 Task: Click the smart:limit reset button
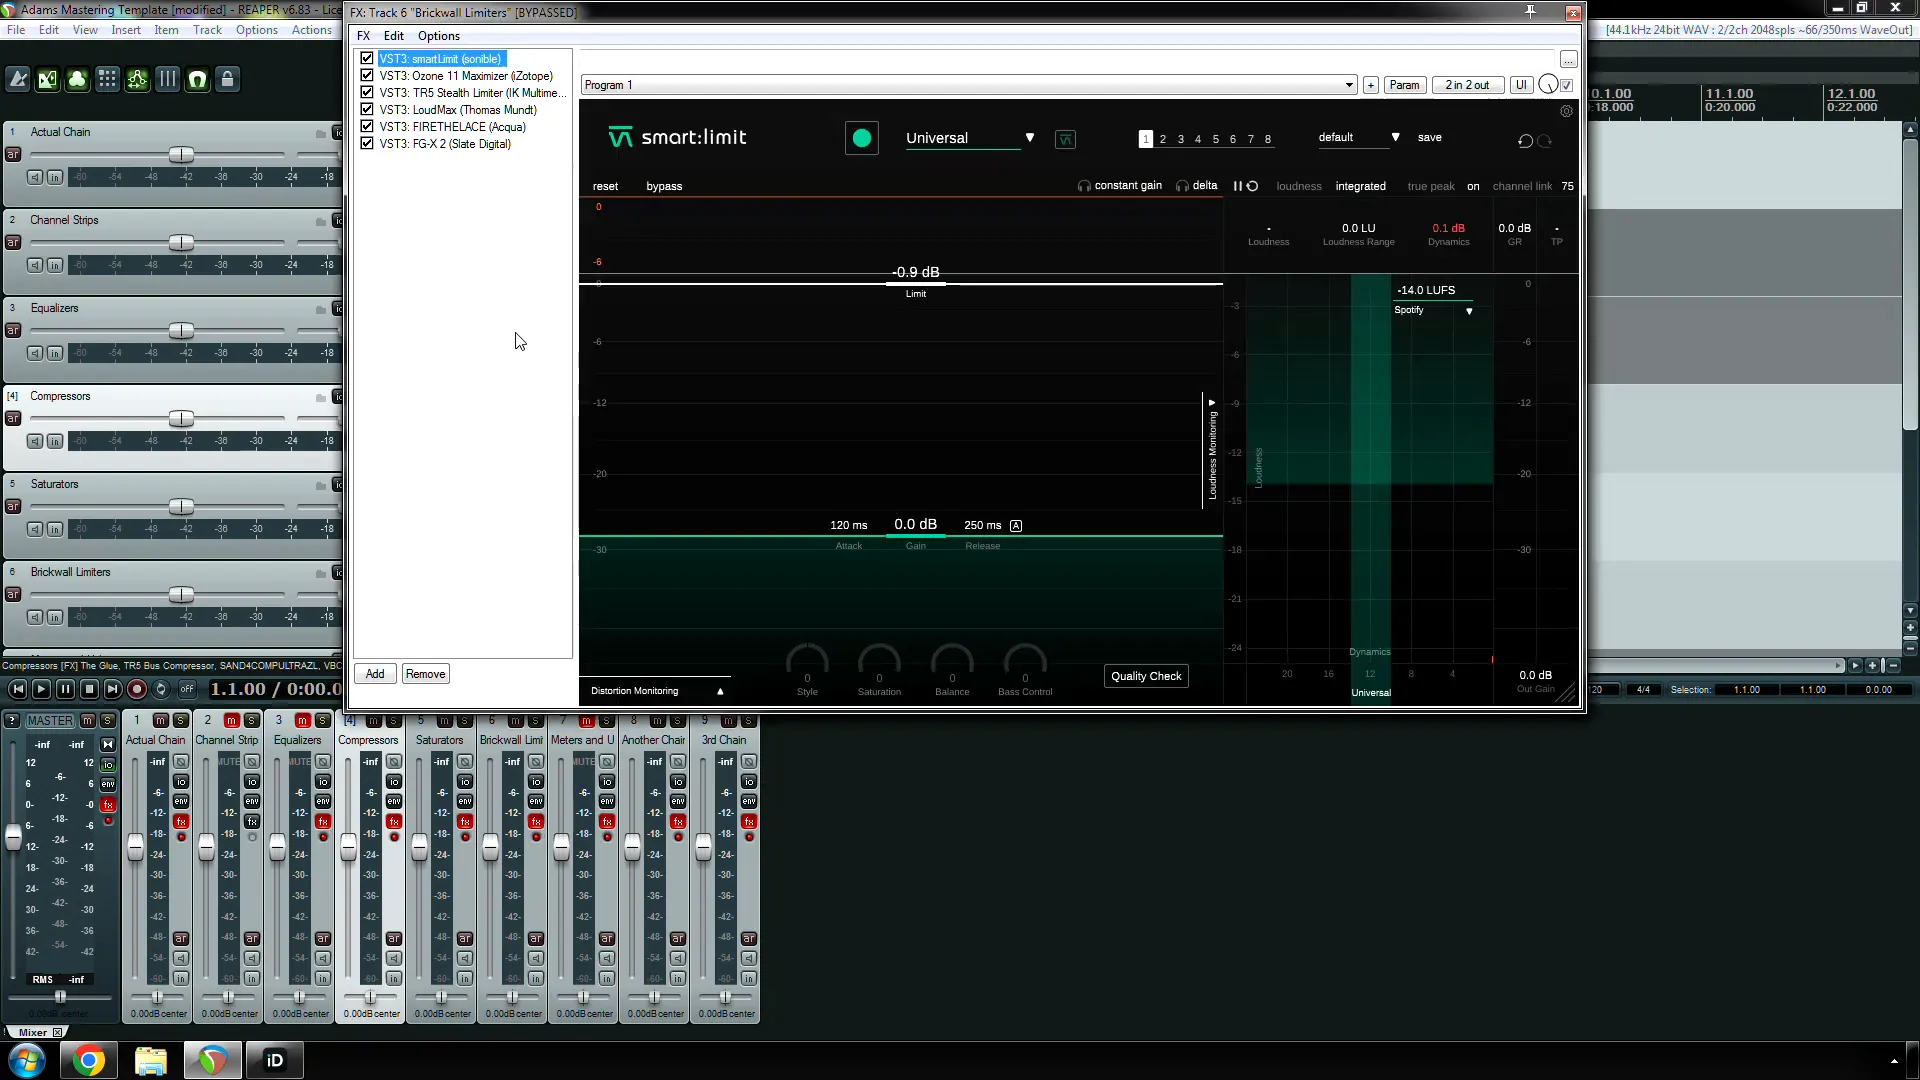coord(605,187)
